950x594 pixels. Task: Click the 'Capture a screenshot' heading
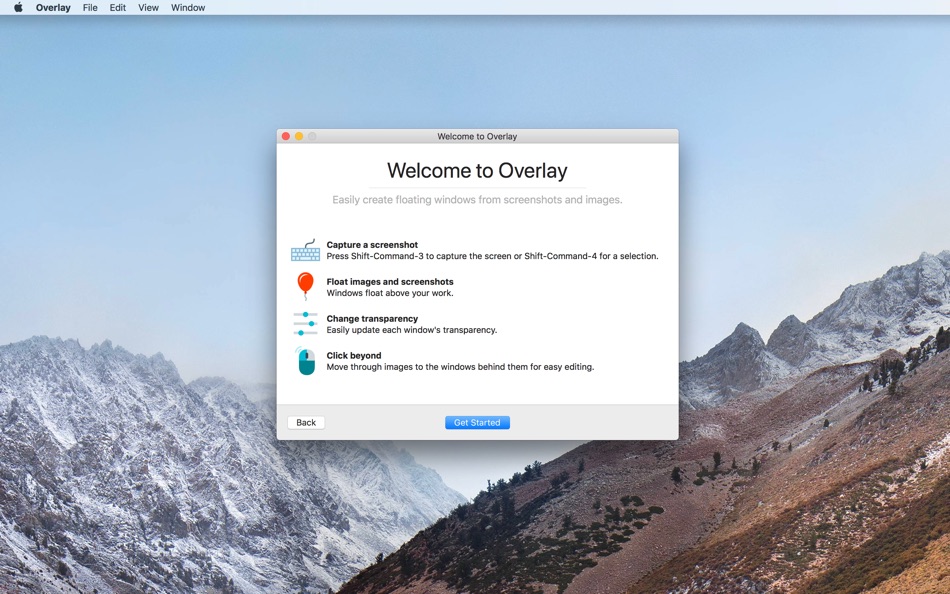click(372, 245)
